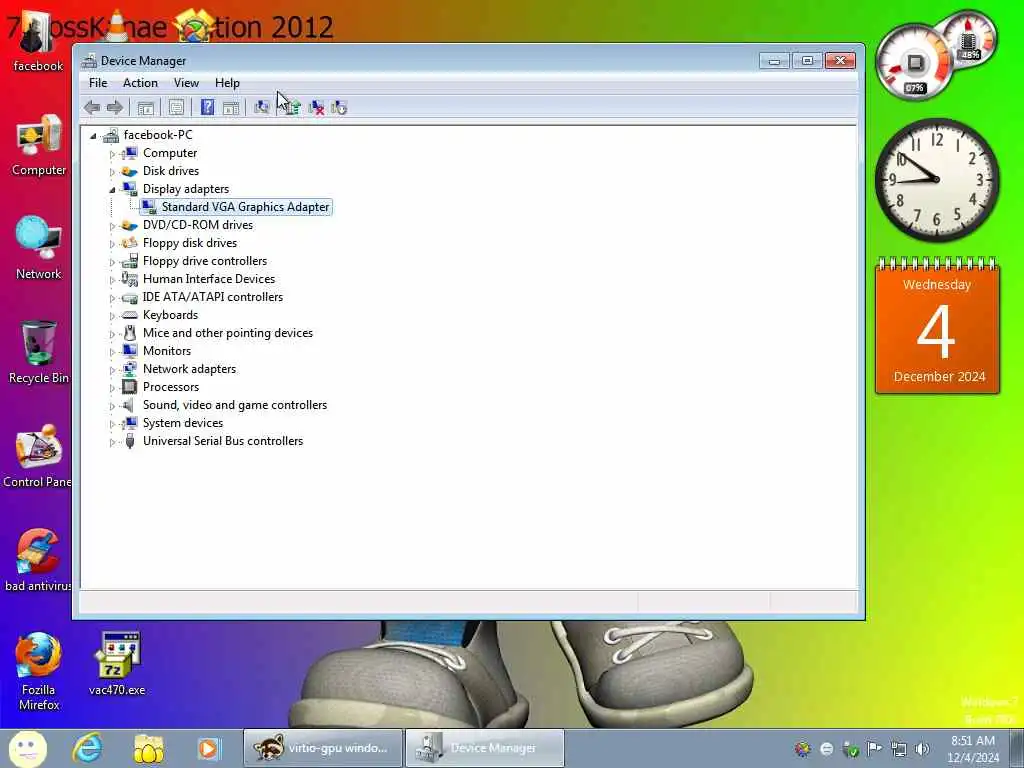This screenshot has width=1024, height=768.
Task: Click the Forward arrow in Device Manager toolbar
Action: click(x=114, y=108)
